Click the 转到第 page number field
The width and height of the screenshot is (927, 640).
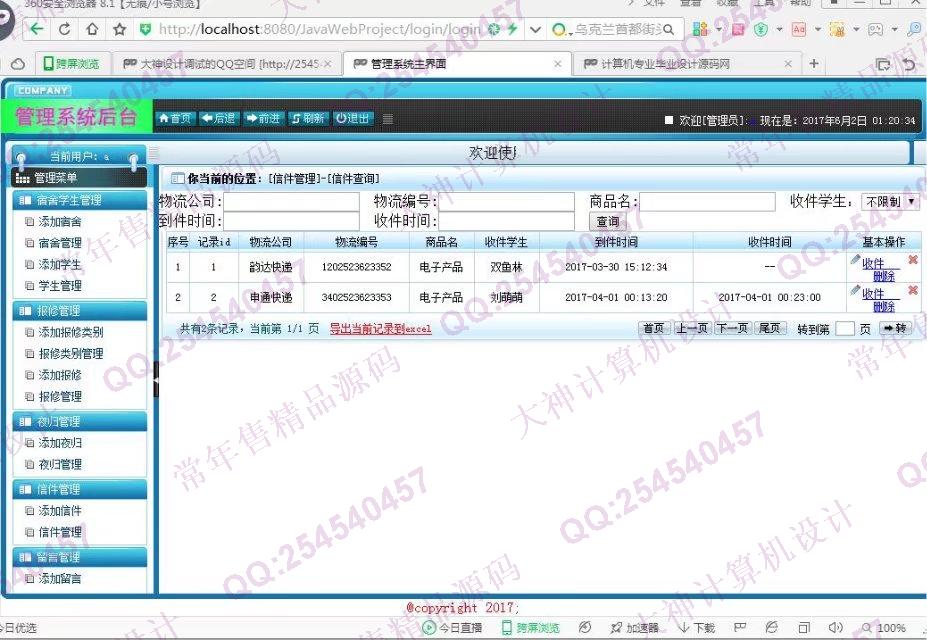pos(845,329)
